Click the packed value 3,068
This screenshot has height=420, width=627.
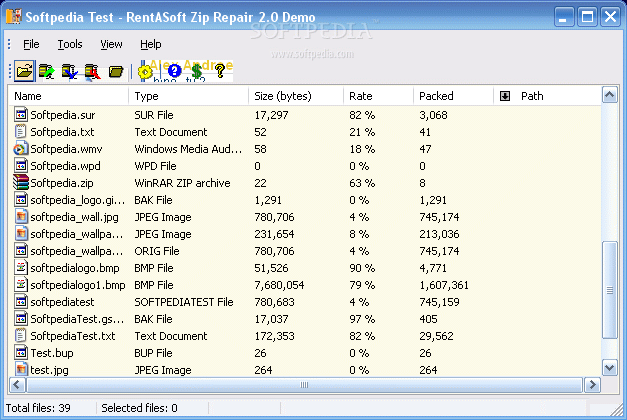[x=433, y=115]
